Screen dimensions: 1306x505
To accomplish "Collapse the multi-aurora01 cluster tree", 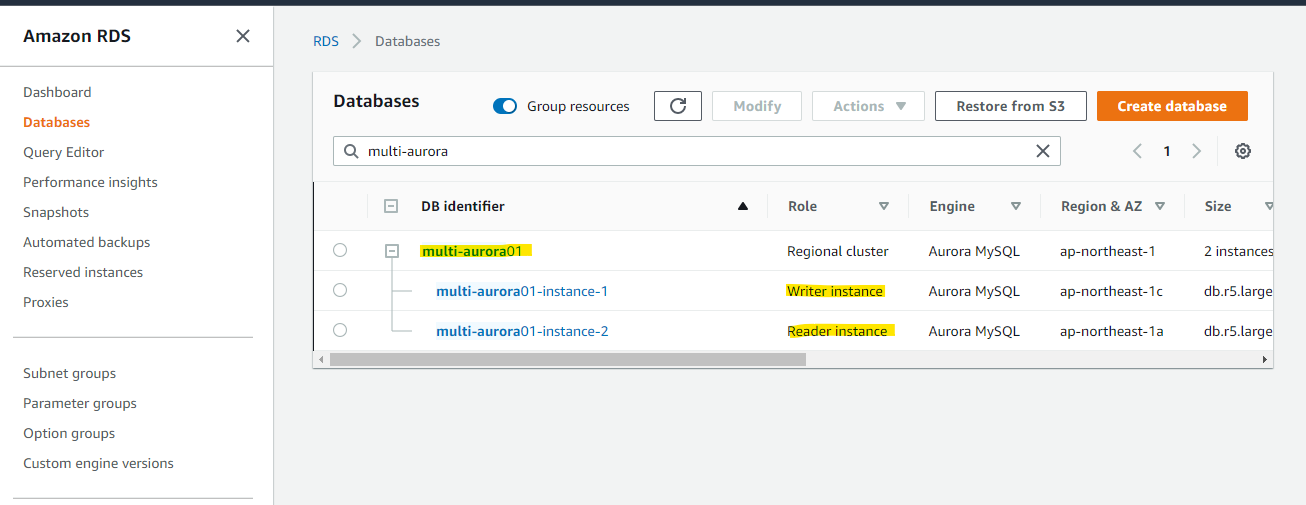I will (392, 251).
